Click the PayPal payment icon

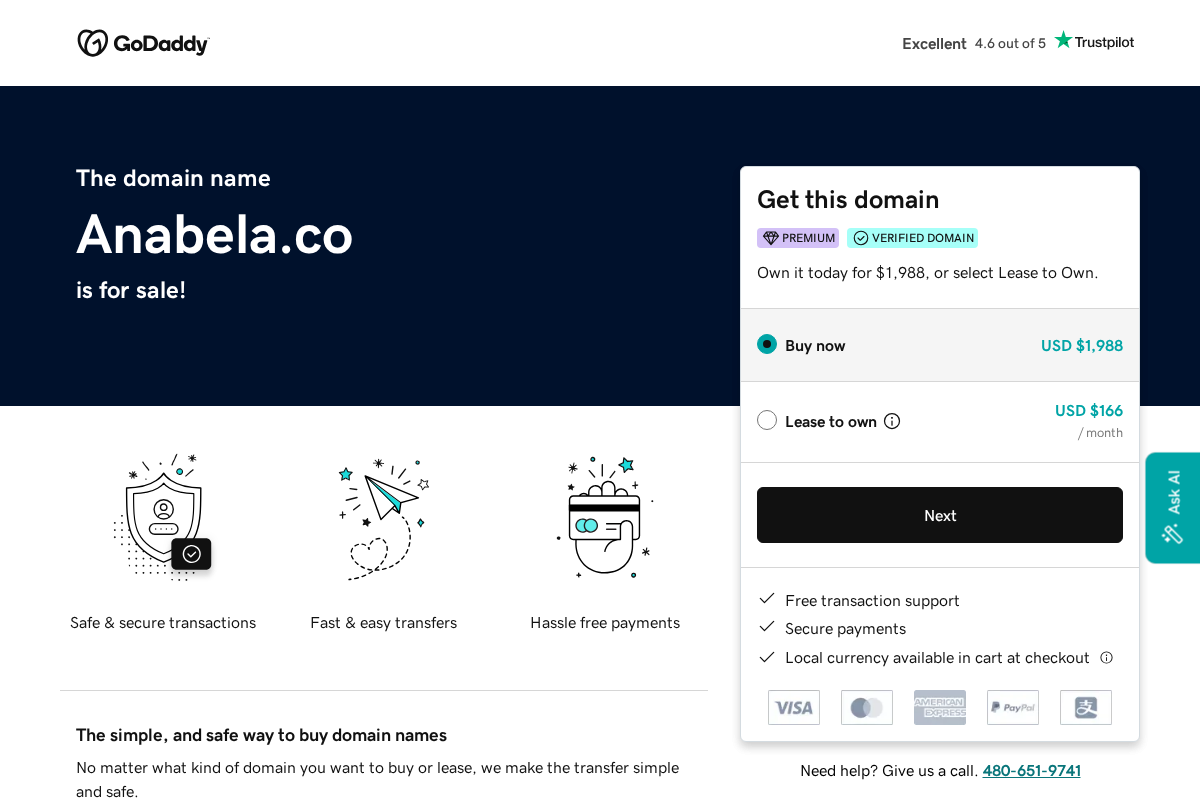tap(1012, 707)
